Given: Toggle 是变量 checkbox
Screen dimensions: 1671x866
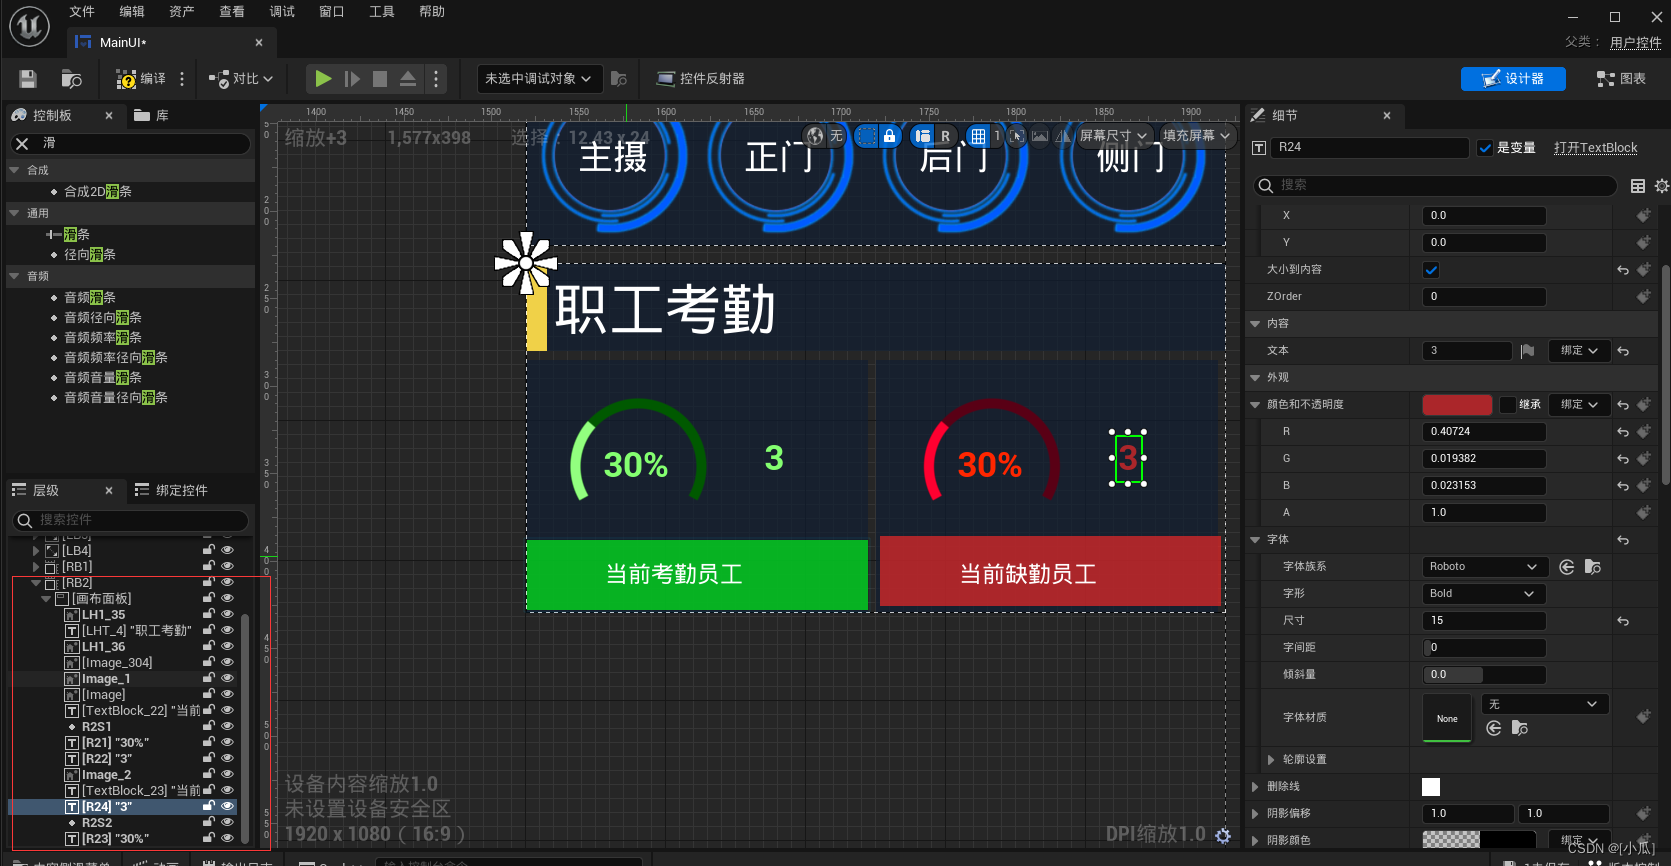Looking at the screenshot, I should click(x=1485, y=148).
